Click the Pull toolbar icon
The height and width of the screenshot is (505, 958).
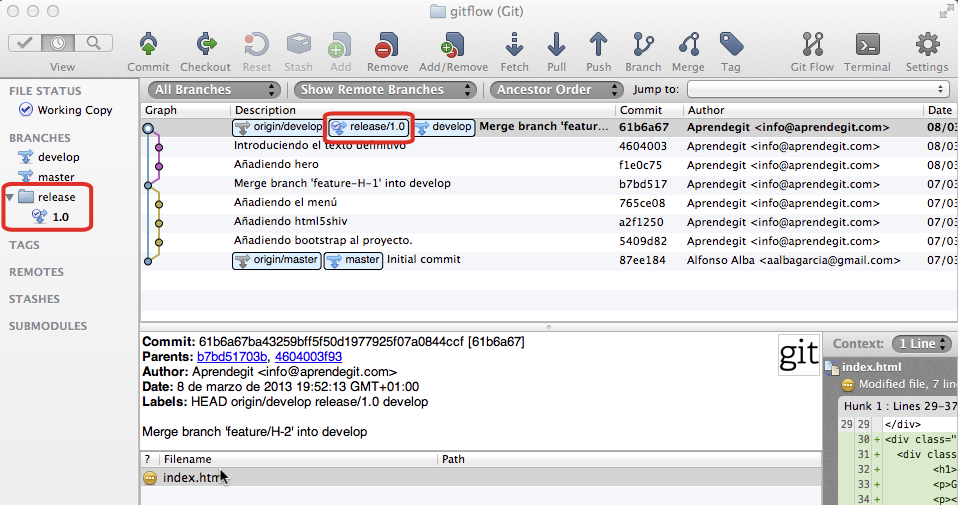(556, 45)
